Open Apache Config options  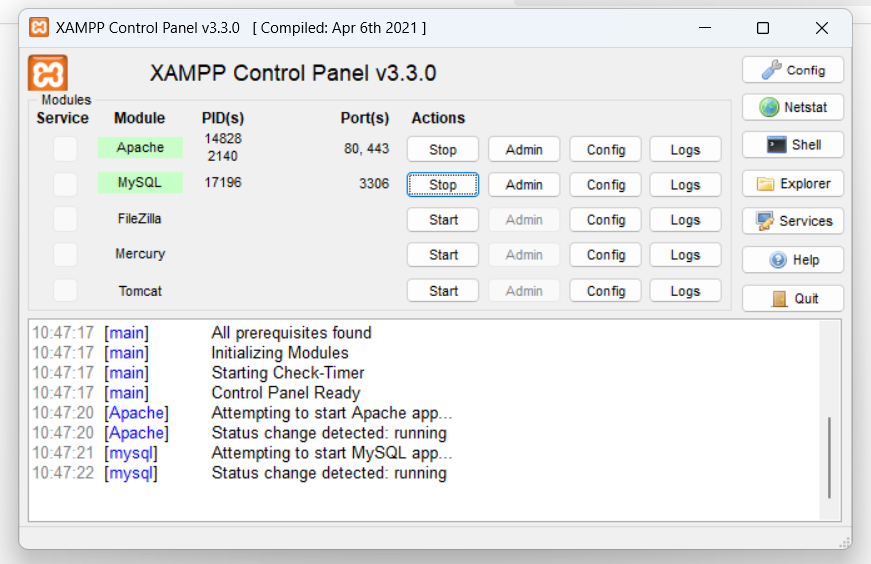(605, 149)
